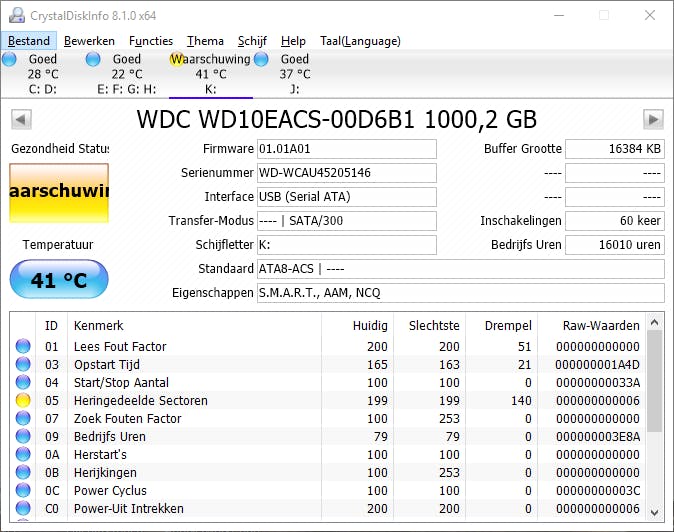
Task: Click the status icon for attribute 09 Bedrijfs Uren
Action: coord(23,437)
